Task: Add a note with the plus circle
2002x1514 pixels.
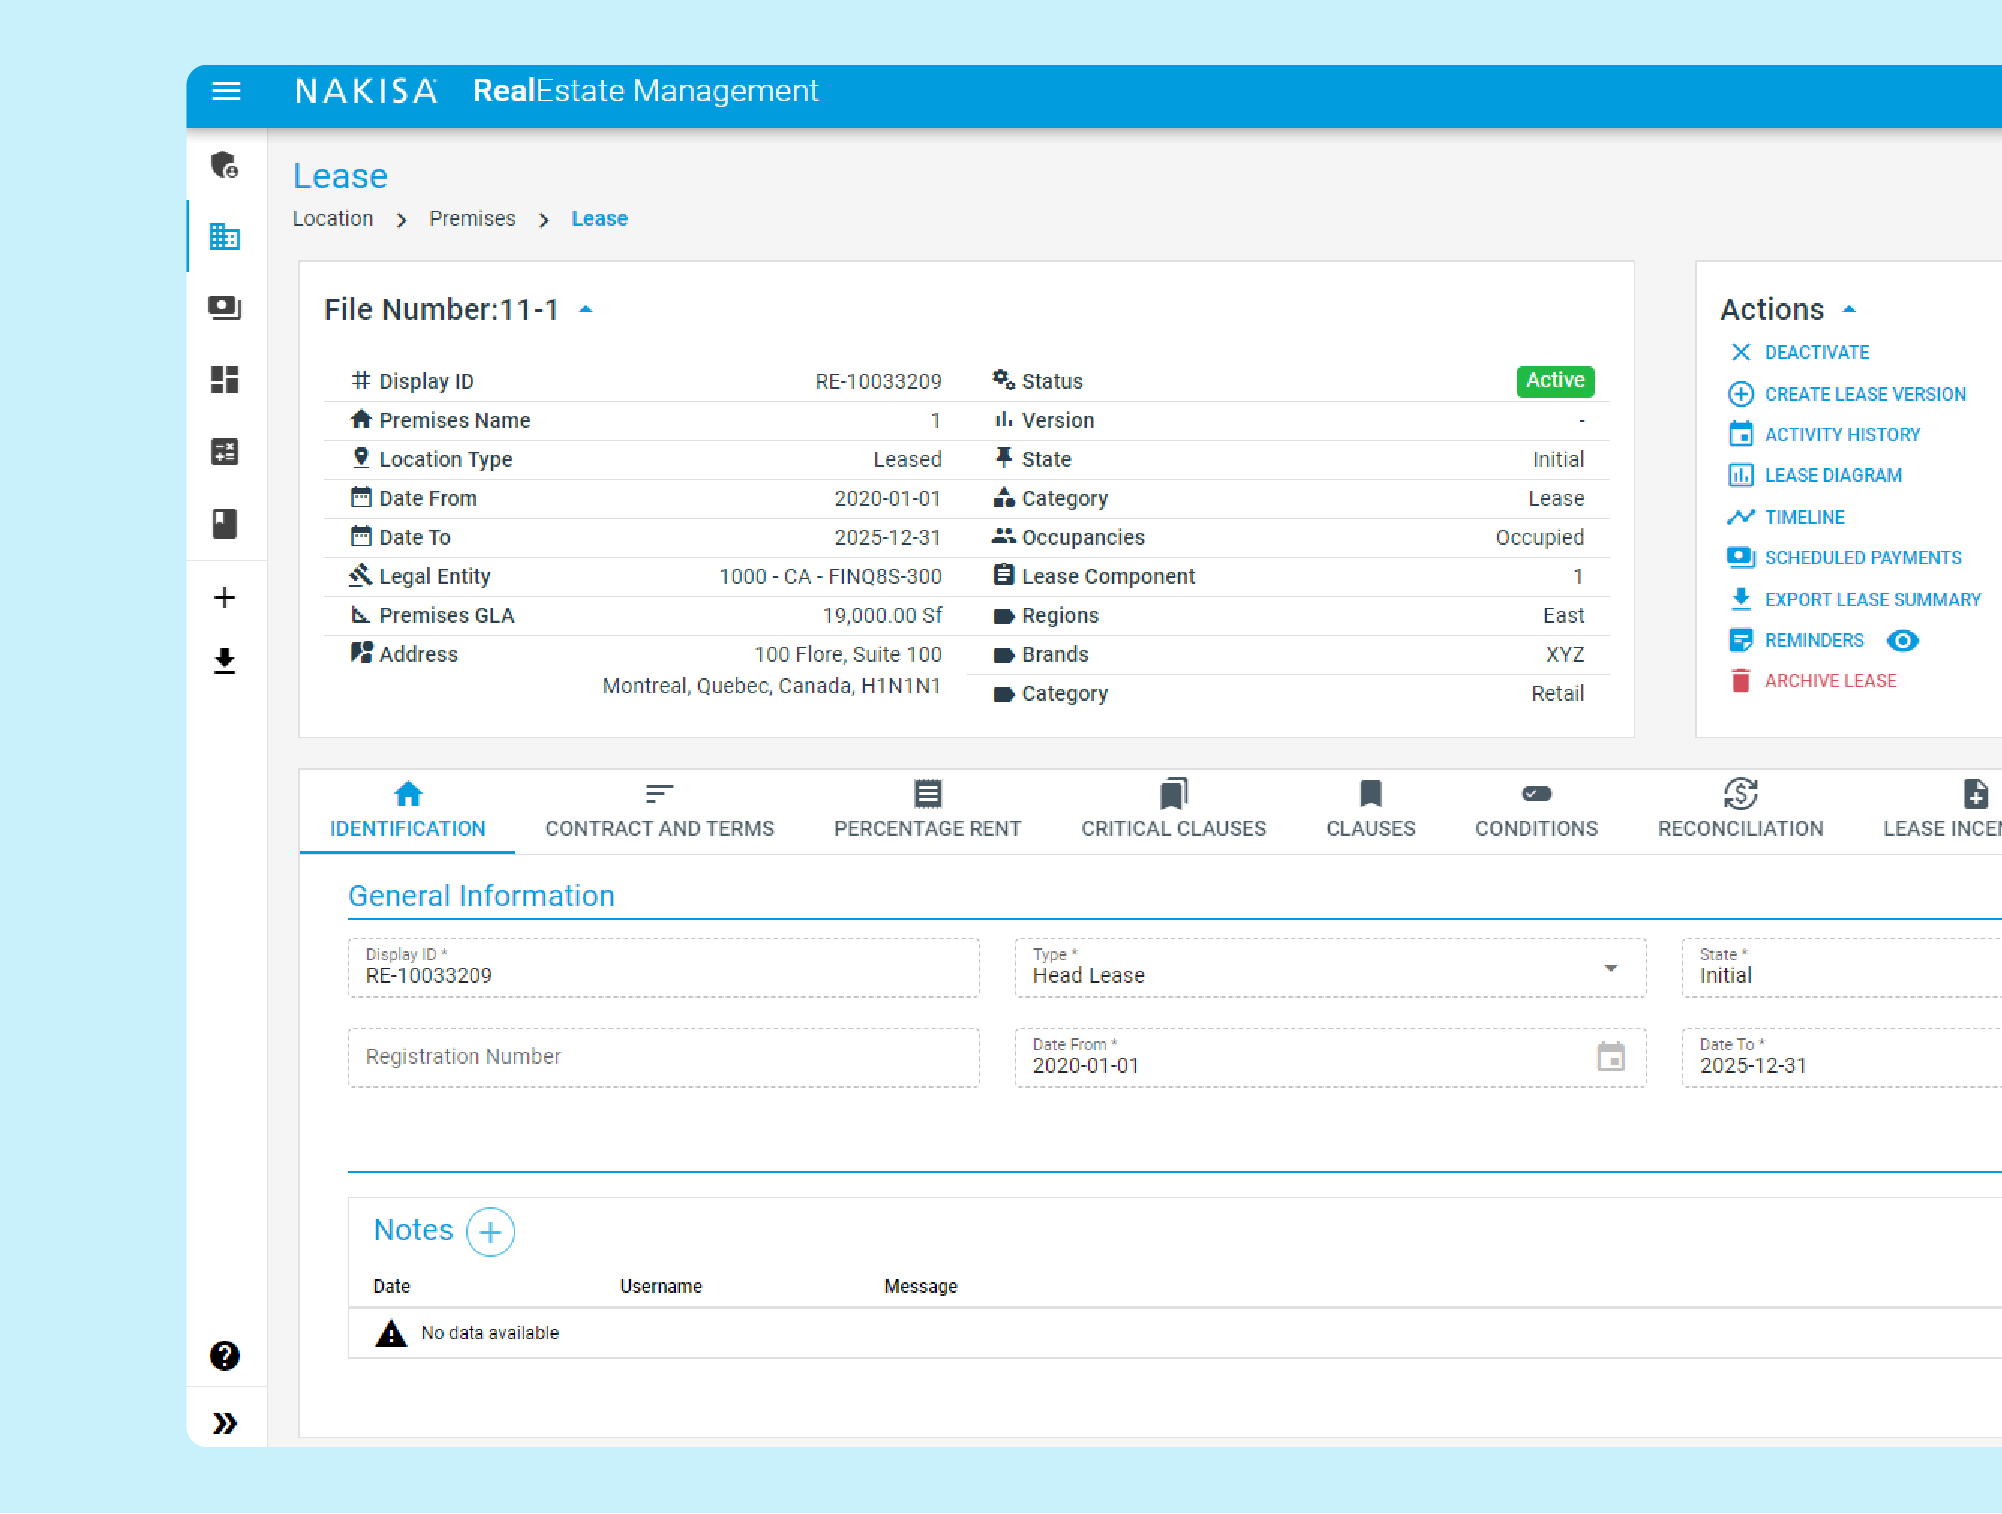Action: (490, 1232)
